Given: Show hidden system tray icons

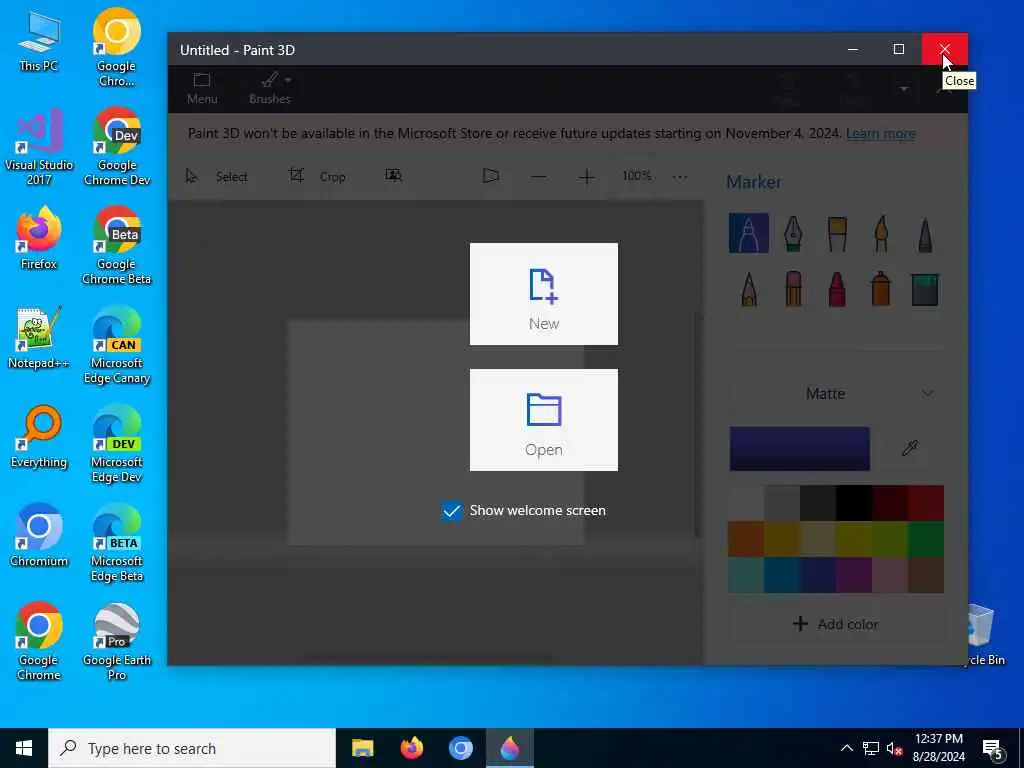Looking at the screenshot, I should (x=846, y=748).
